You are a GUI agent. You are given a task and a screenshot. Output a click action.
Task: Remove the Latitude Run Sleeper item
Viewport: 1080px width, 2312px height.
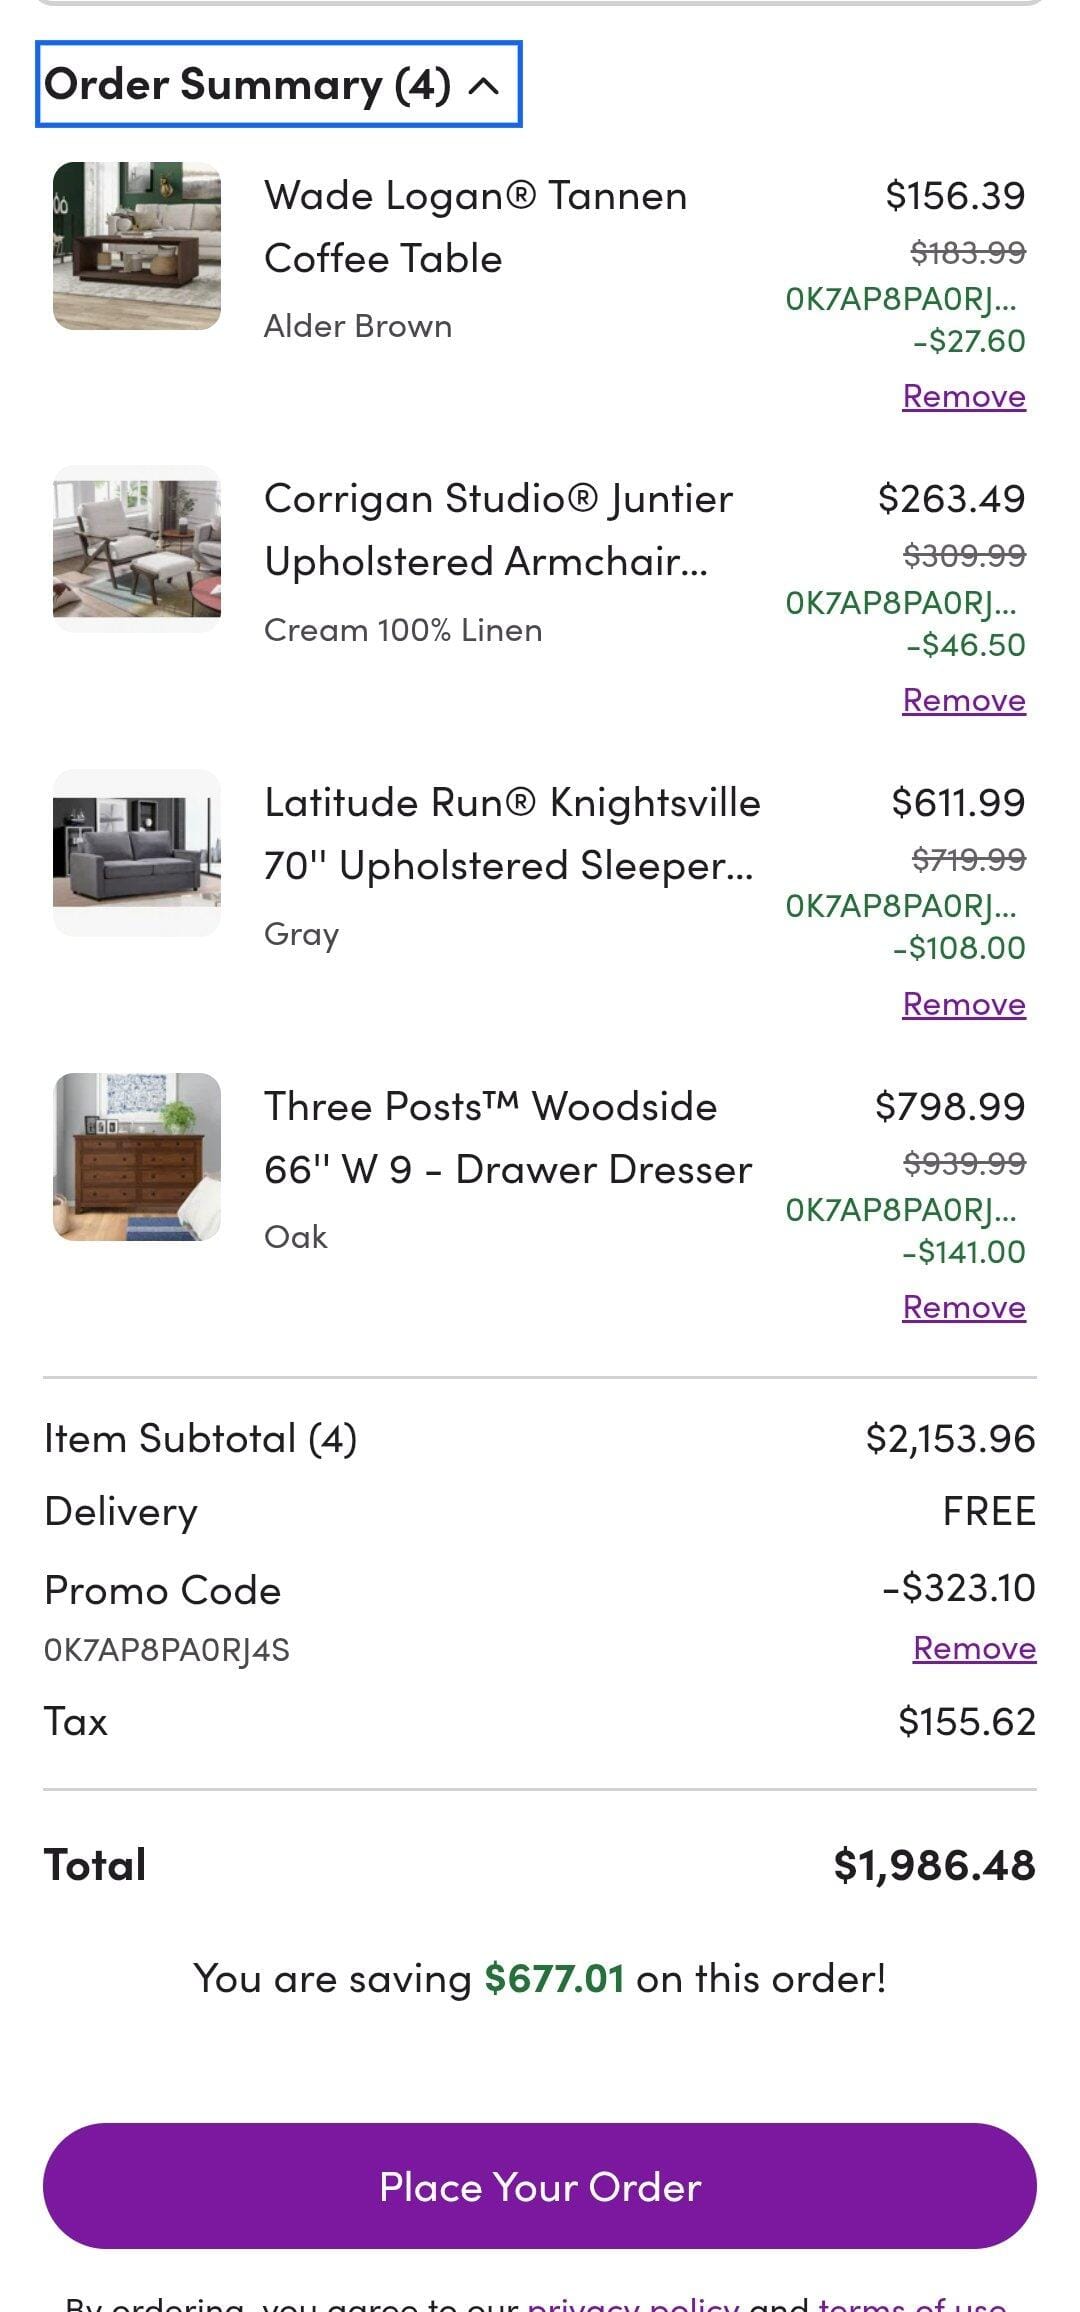[x=963, y=1004]
